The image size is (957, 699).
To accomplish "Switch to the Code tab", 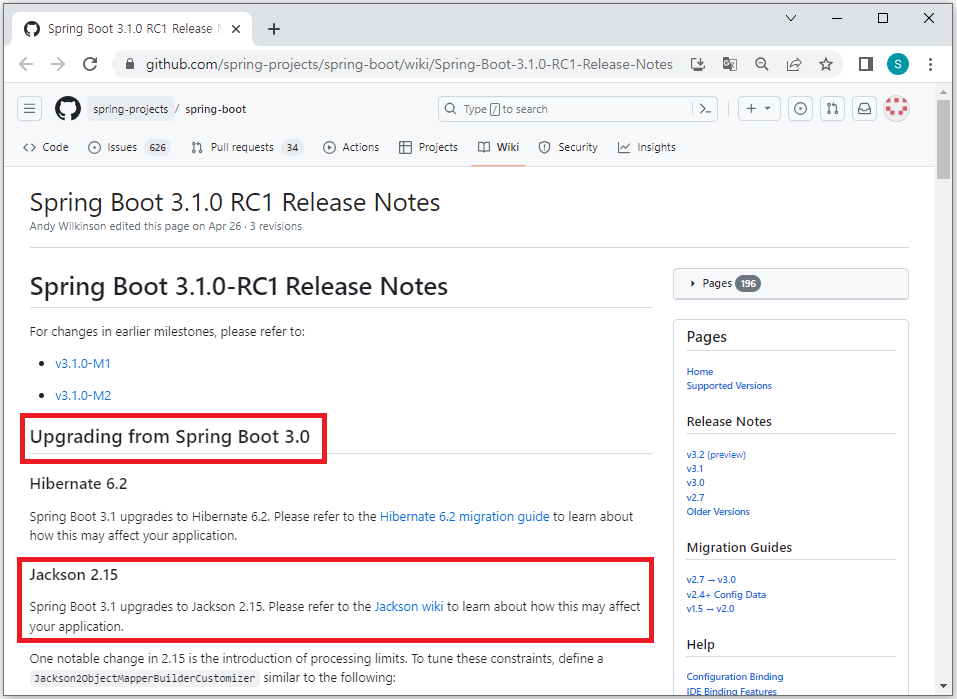I will (46, 147).
